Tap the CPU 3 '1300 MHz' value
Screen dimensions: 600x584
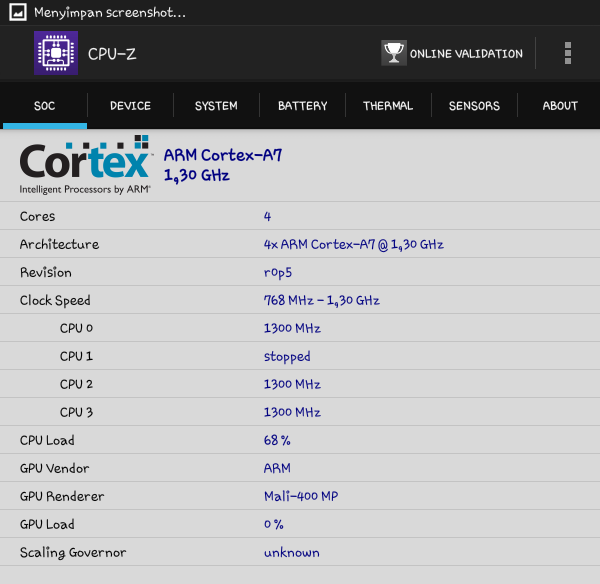[x=292, y=412]
